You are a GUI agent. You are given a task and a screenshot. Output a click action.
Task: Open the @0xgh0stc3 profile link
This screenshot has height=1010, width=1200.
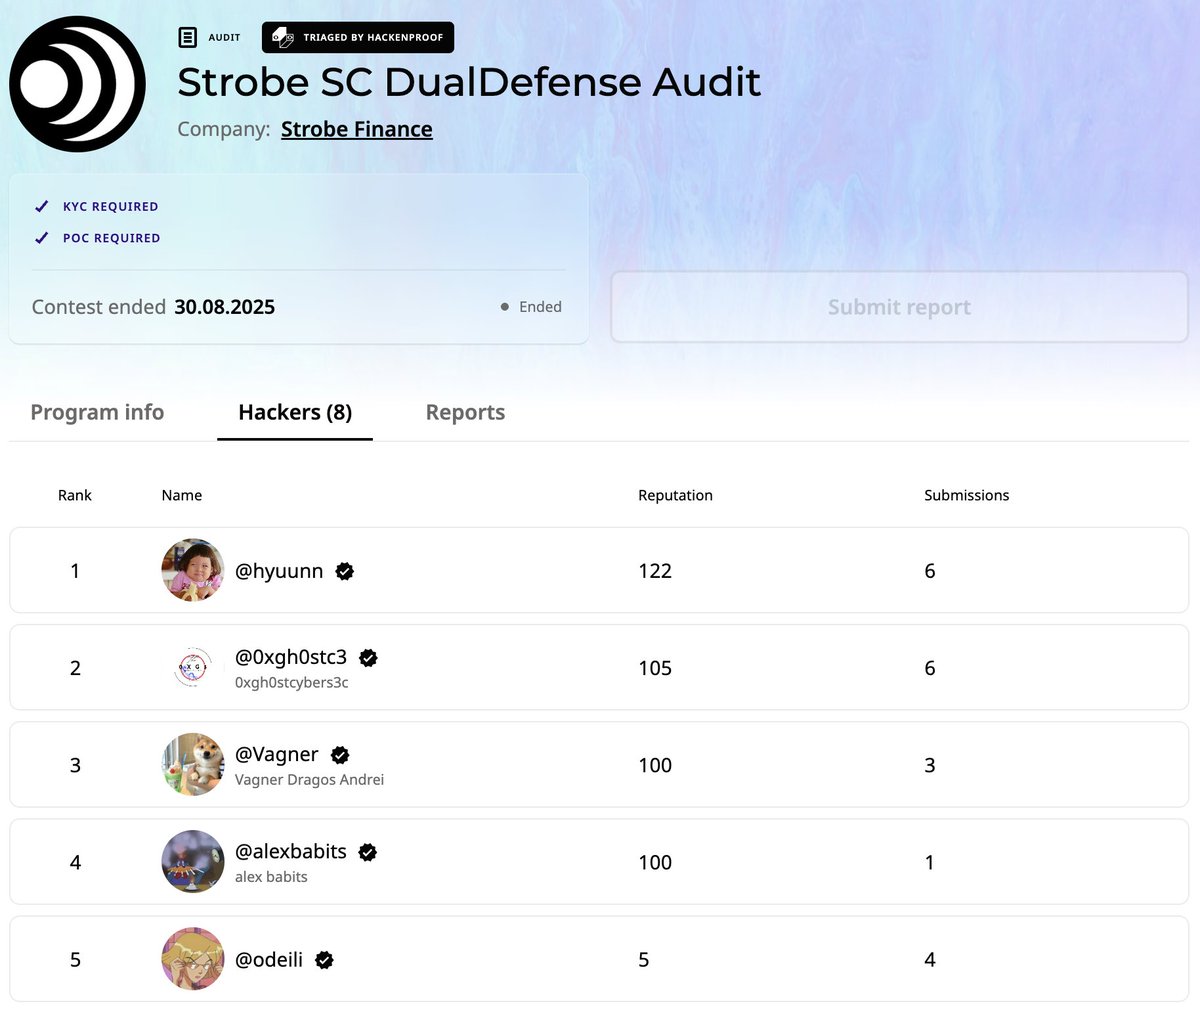pyautogui.click(x=291, y=657)
